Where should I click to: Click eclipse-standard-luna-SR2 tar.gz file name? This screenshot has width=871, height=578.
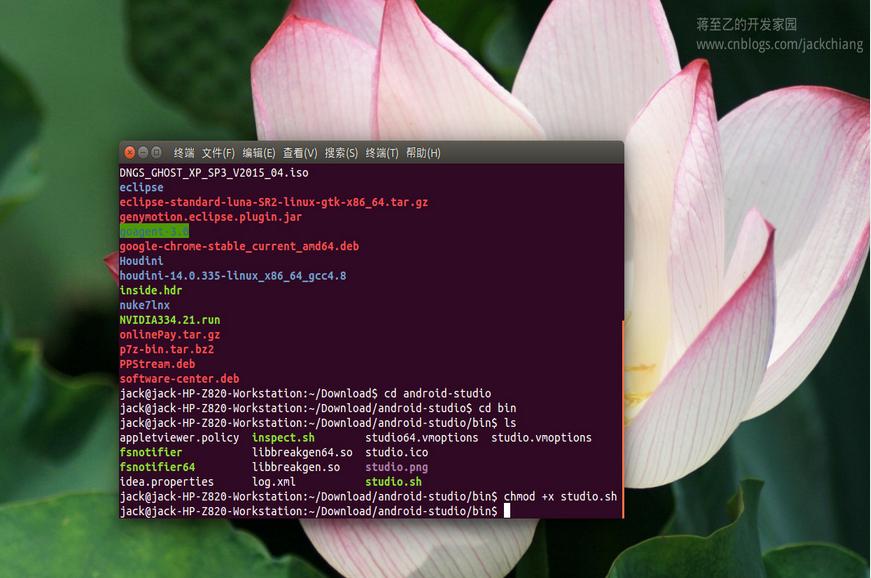click(274, 202)
